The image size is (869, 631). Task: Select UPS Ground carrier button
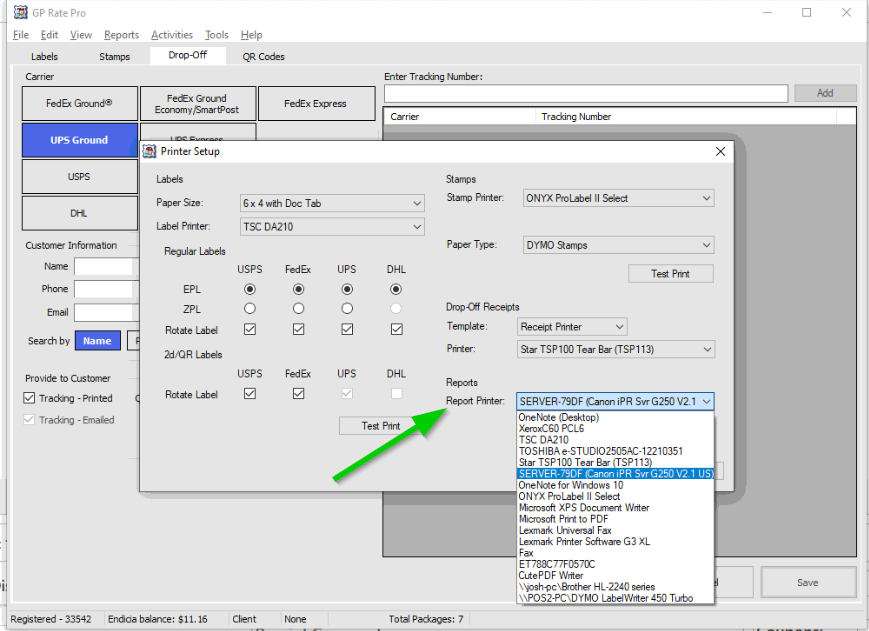pyautogui.click(x=79, y=140)
